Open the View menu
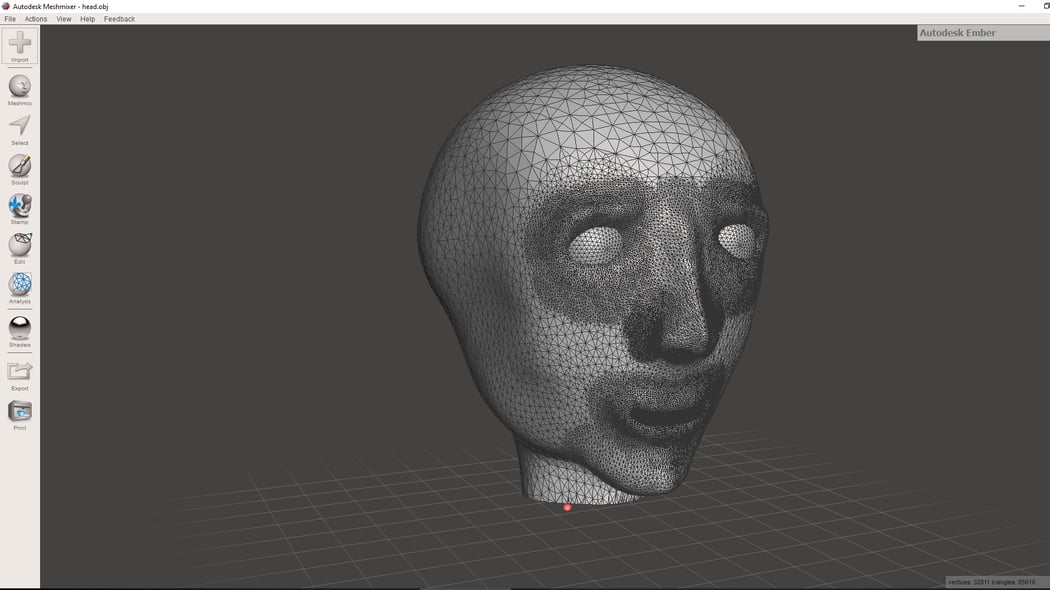Viewport: 1050px width, 590px height. tap(63, 18)
